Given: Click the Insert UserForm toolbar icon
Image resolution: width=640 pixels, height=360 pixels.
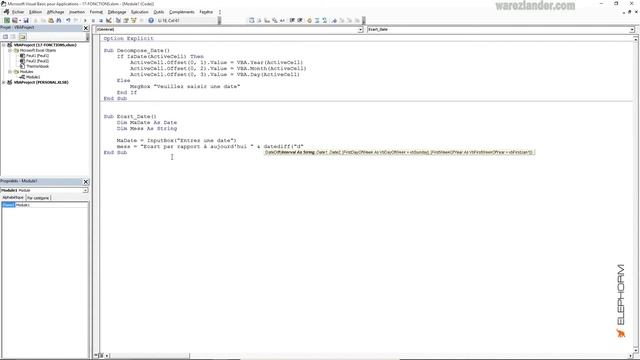Looking at the screenshot, I should click(x=14, y=20).
